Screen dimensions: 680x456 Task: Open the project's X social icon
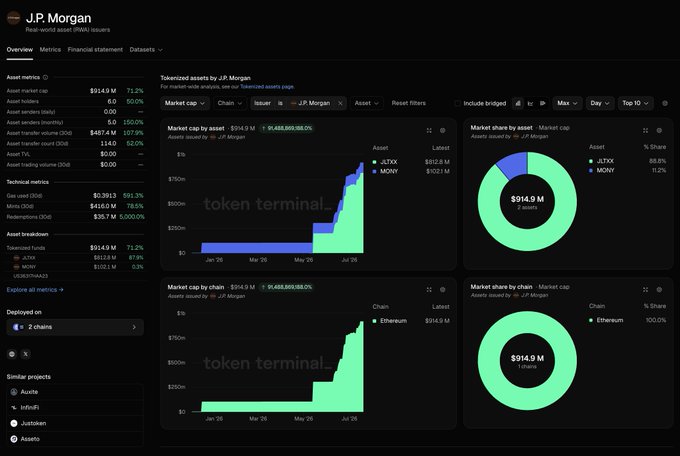[x=26, y=354]
